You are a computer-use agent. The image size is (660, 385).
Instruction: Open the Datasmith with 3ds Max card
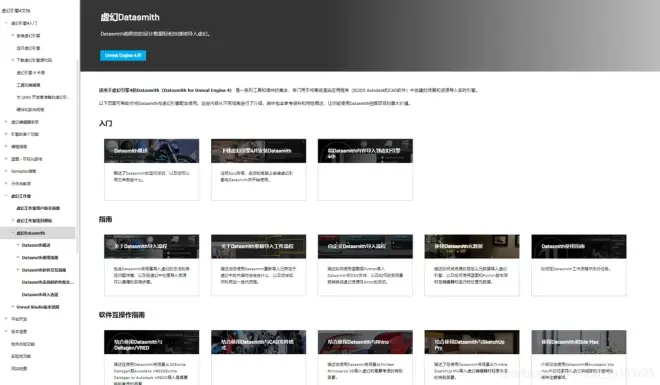pos(579,357)
